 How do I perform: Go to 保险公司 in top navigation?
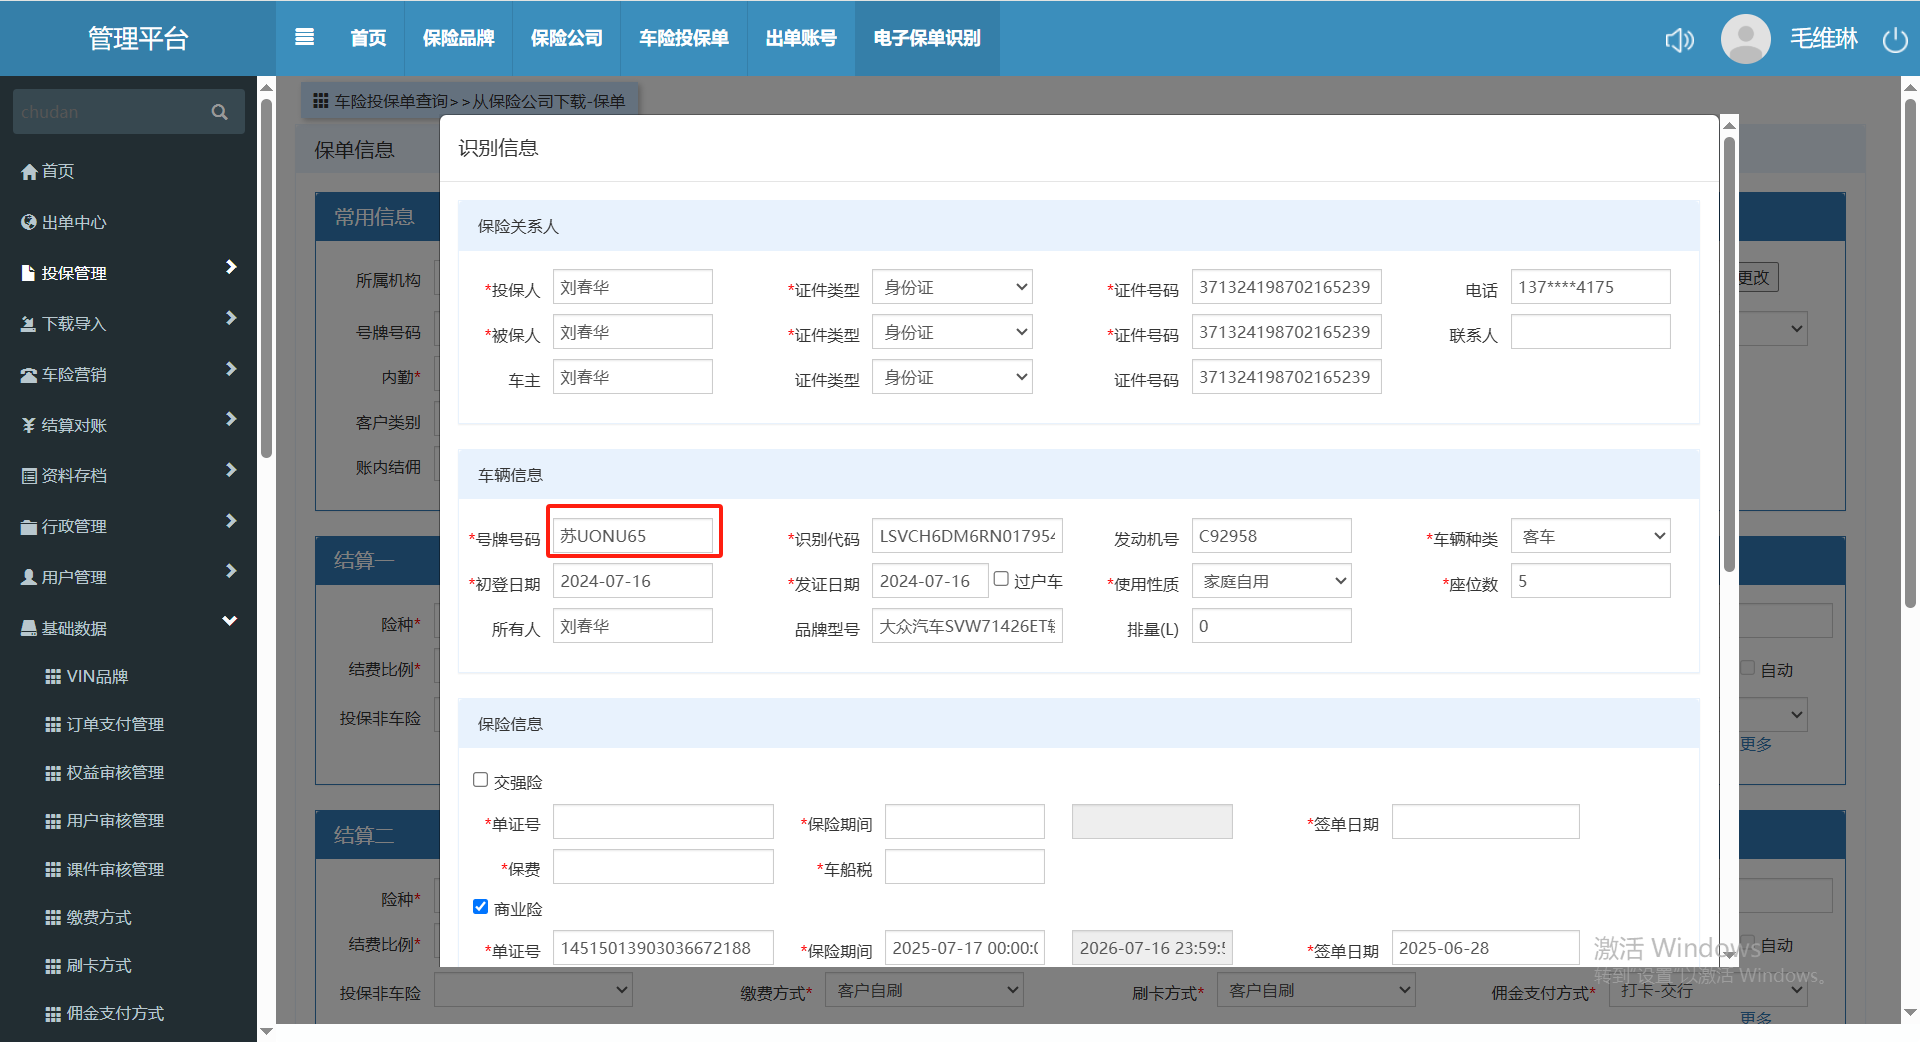[x=566, y=38]
